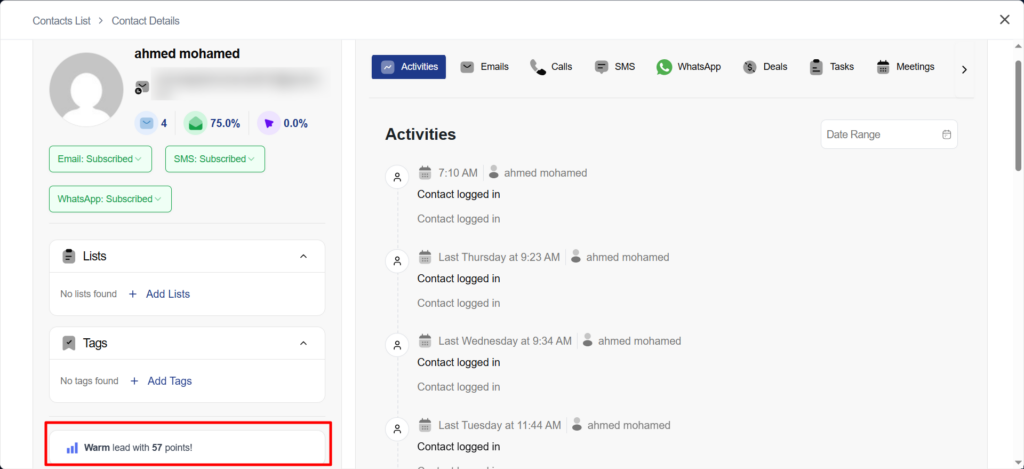Image resolution: width=1024 pixels, height=469 pixels.
Task: Click the green open-rate envelope icon
Action: point(195,123)
